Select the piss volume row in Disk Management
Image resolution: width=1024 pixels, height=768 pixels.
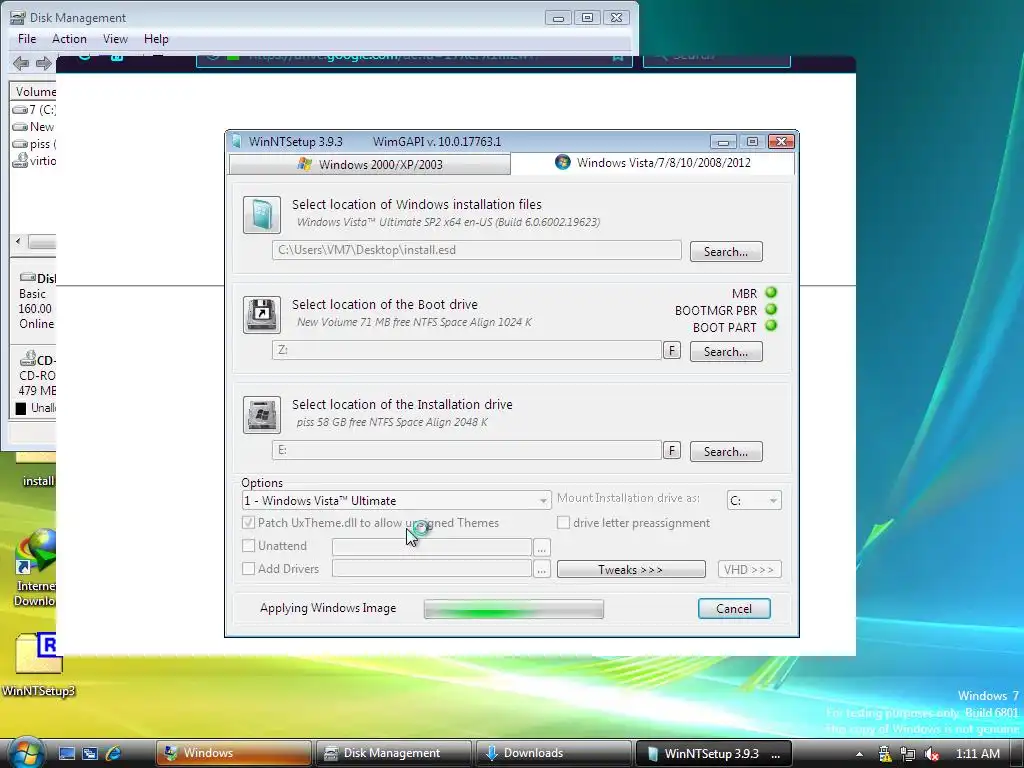(34, 144)
